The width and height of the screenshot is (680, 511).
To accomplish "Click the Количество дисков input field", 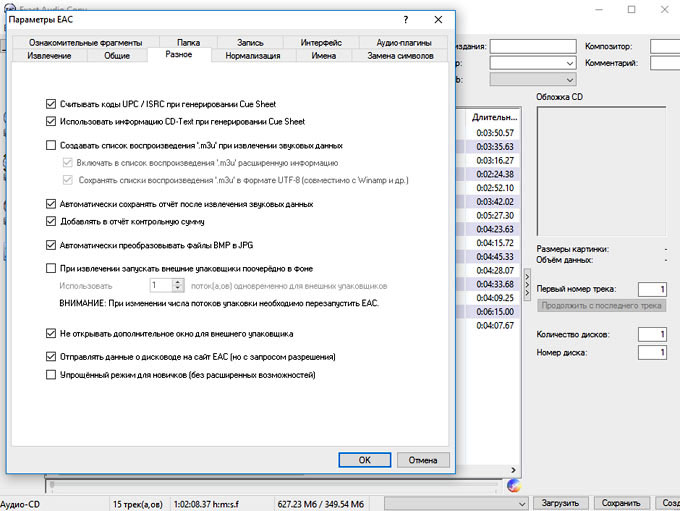I will point(649,334).
